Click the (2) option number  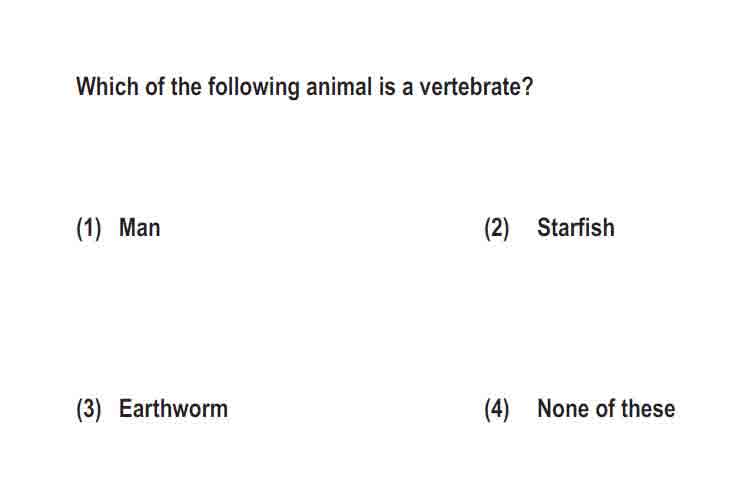coord(497,228)
